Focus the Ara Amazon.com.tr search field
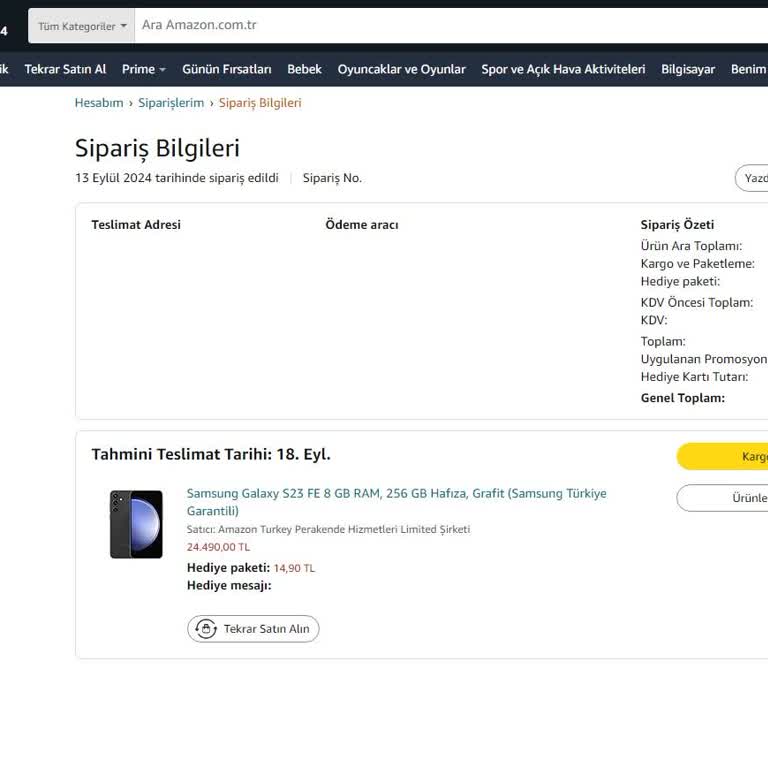 coord(451,25)
